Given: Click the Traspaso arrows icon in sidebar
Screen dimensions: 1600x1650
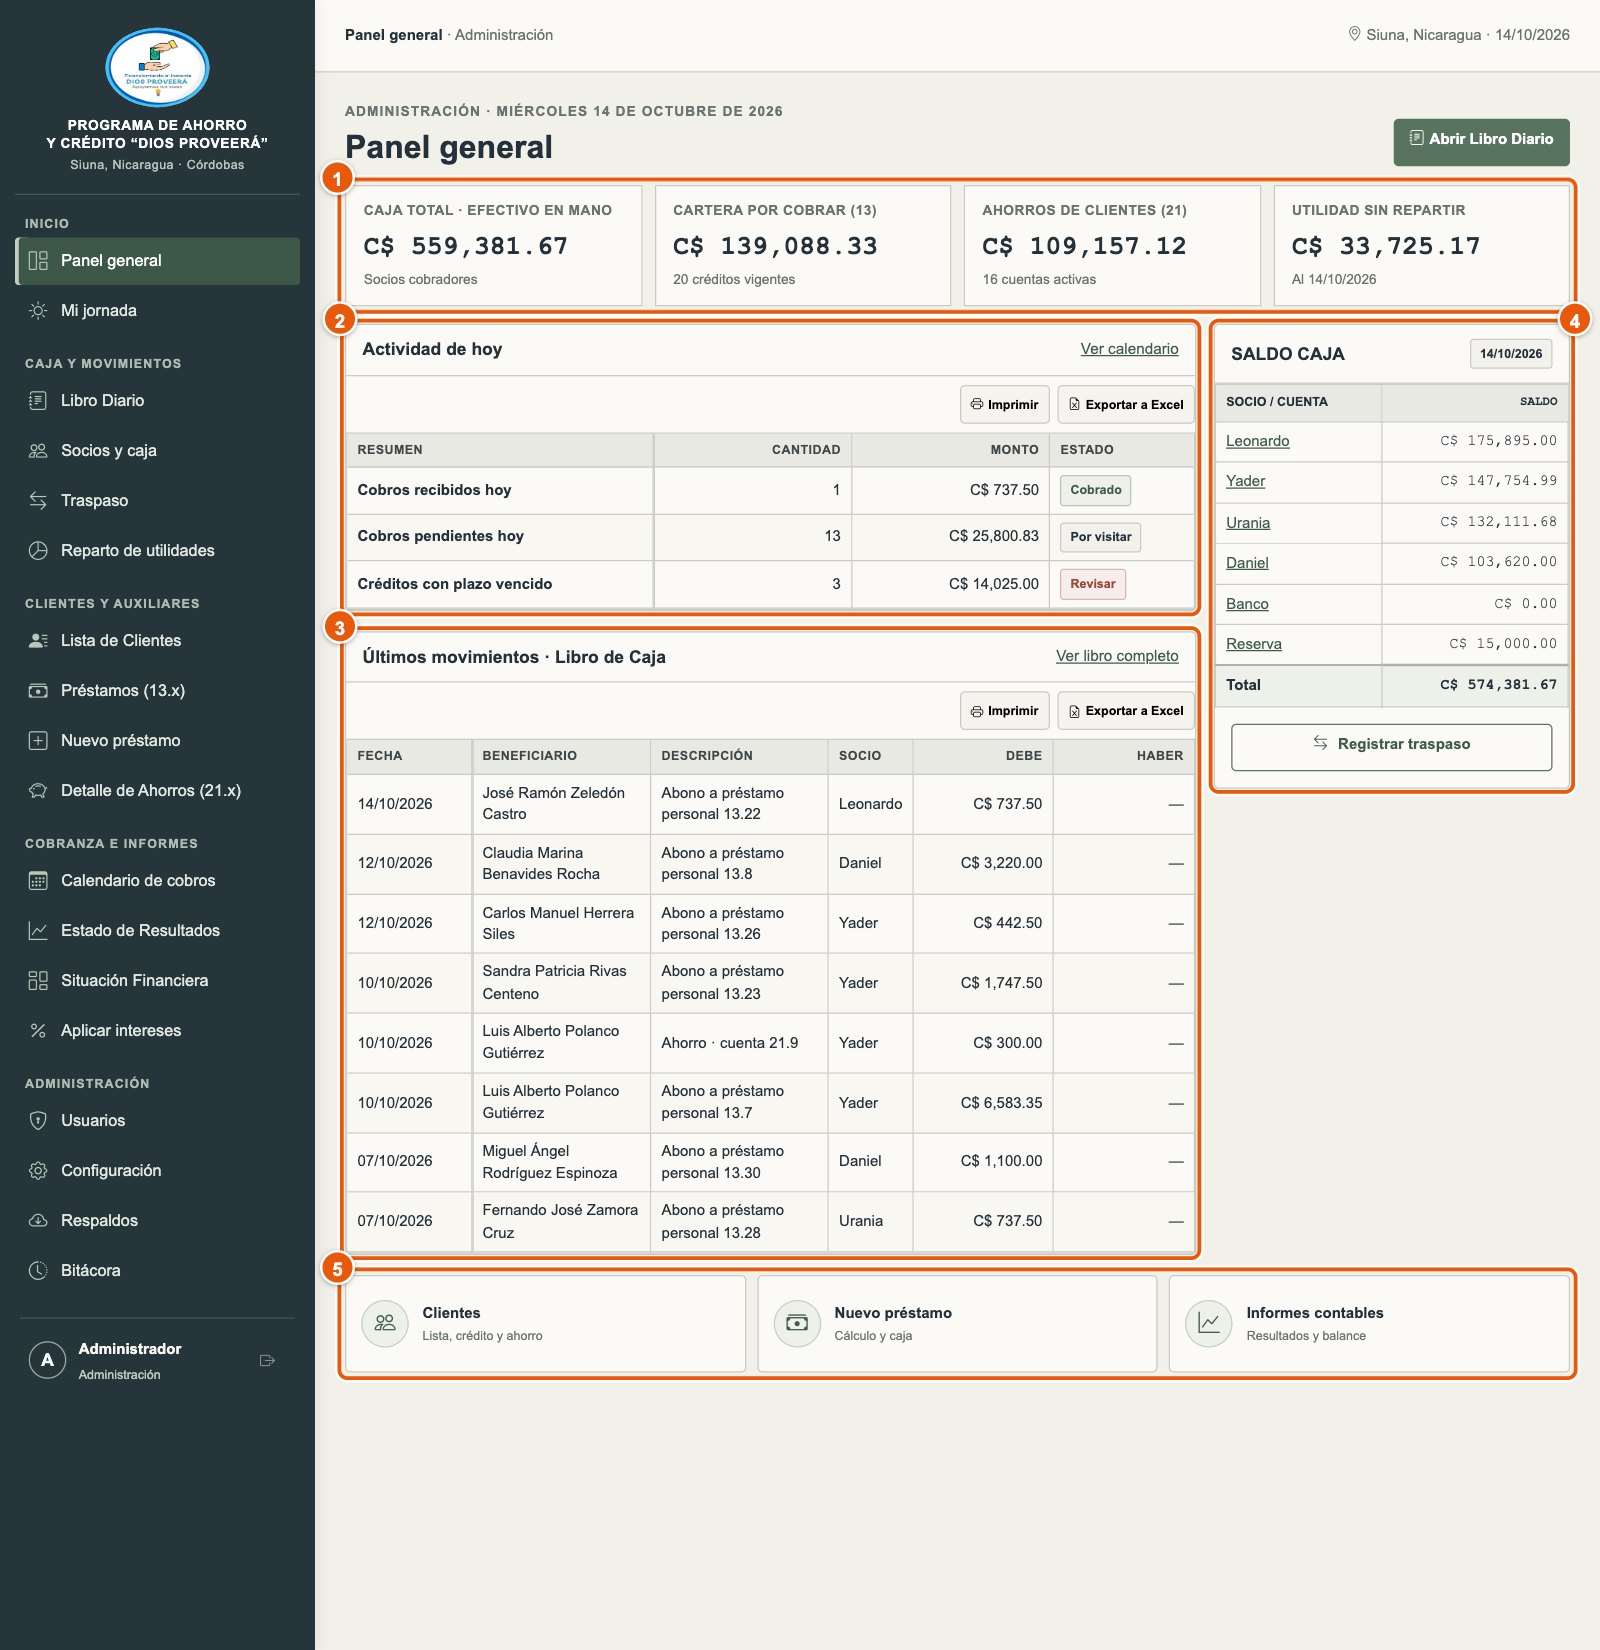Looking at the screenshot, I should coord(38,500).
